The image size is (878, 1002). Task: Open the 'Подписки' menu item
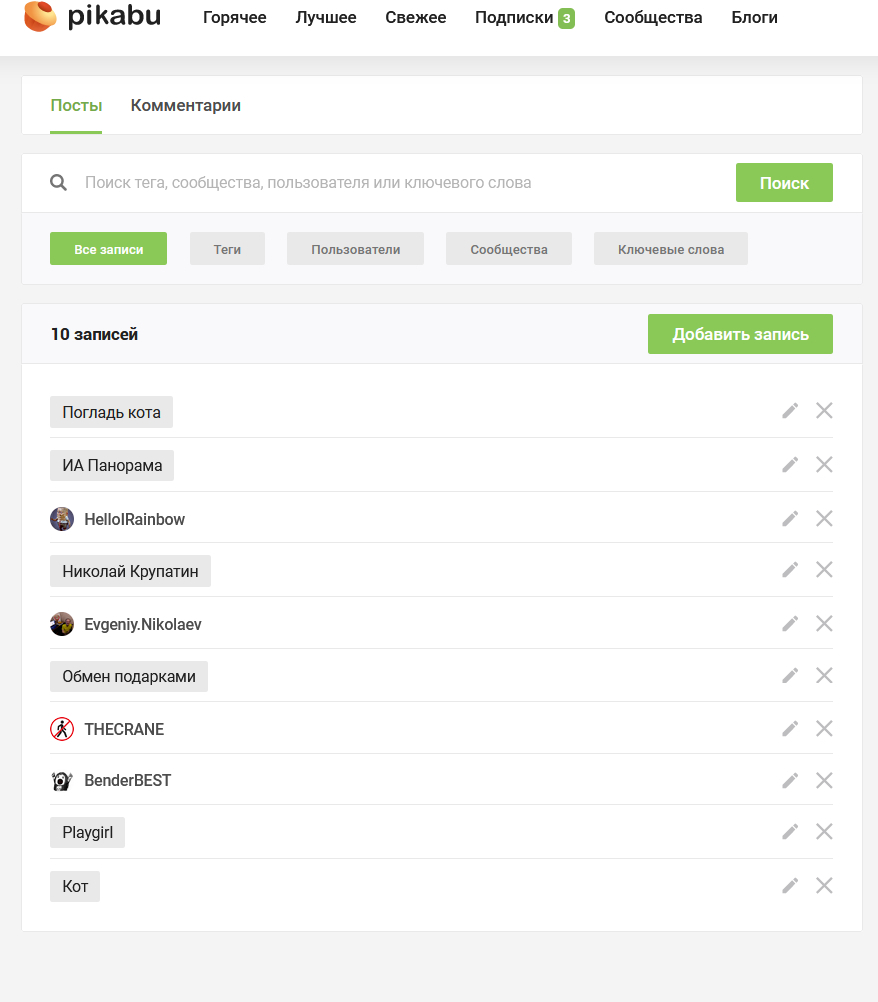click(515, 18)
